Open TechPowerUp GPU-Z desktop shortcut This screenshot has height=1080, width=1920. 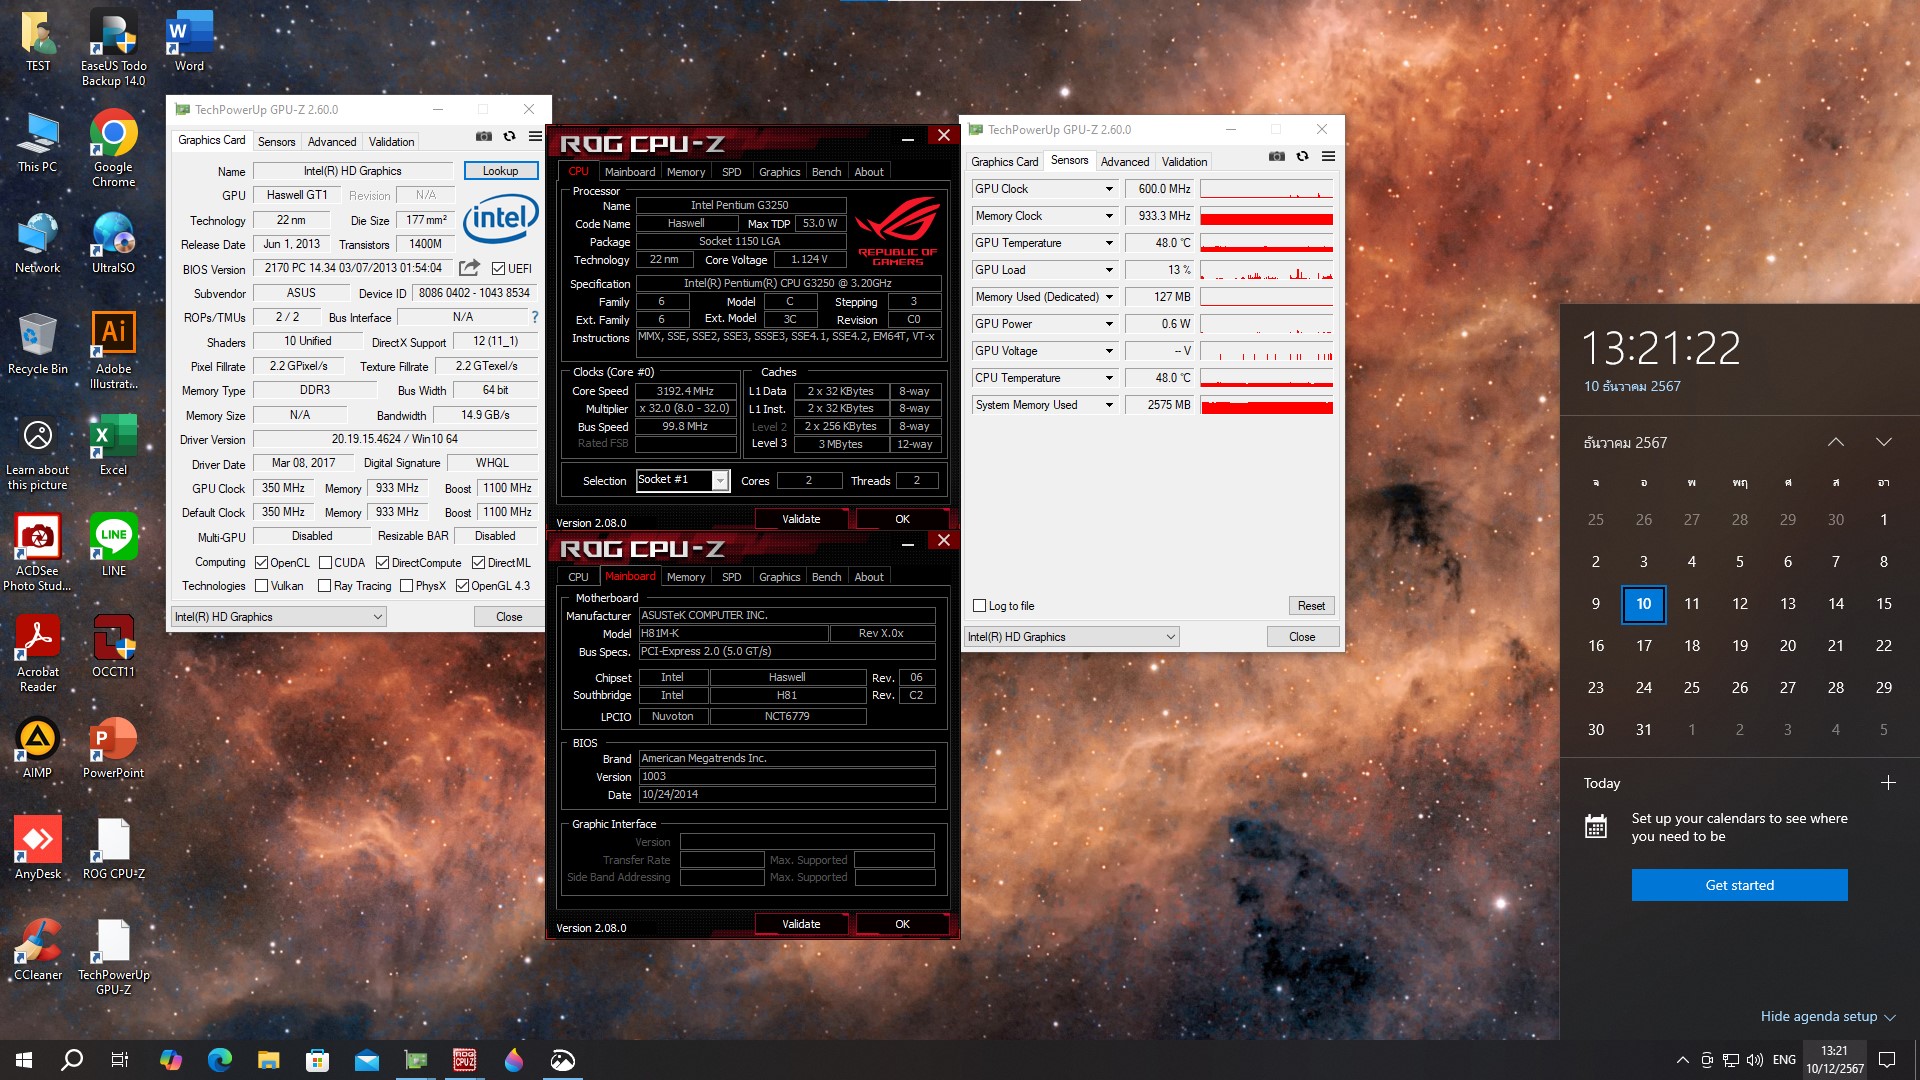113,955
